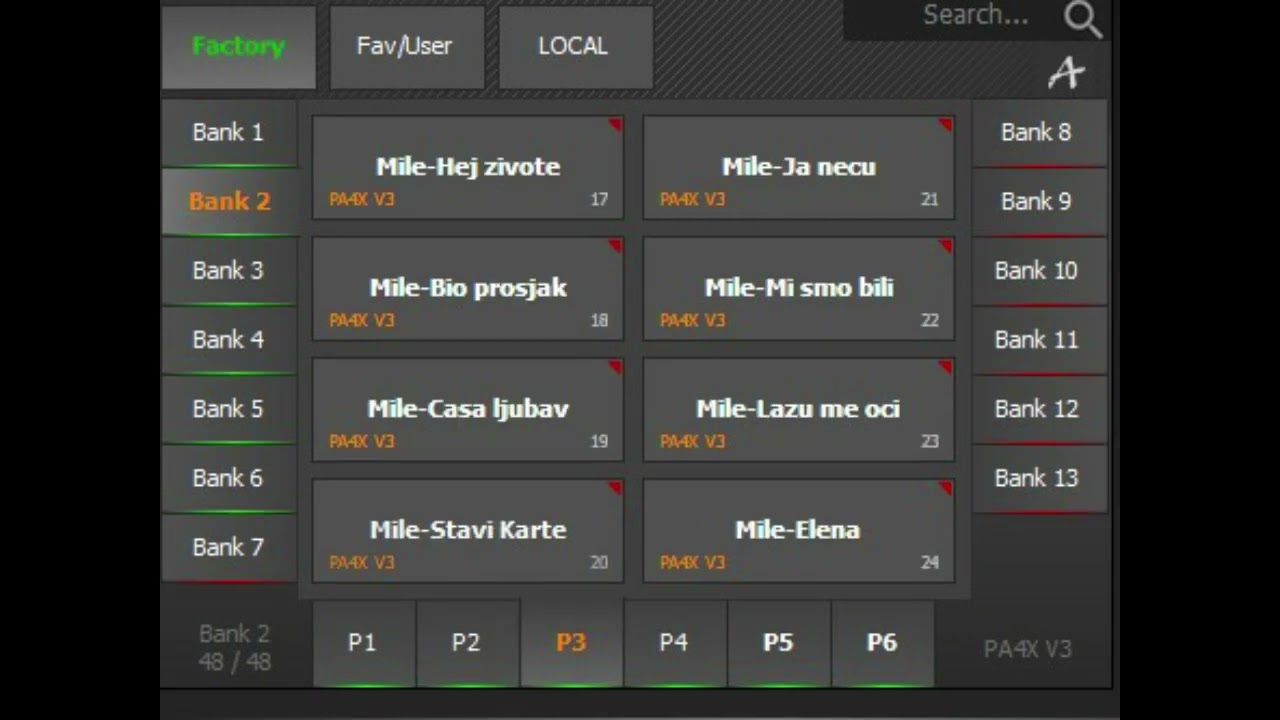Image resolution: width=1280 pixels, height=720 pixels.
Task: Load the Mile-Stavi Karte style
Action: (468, 531)
